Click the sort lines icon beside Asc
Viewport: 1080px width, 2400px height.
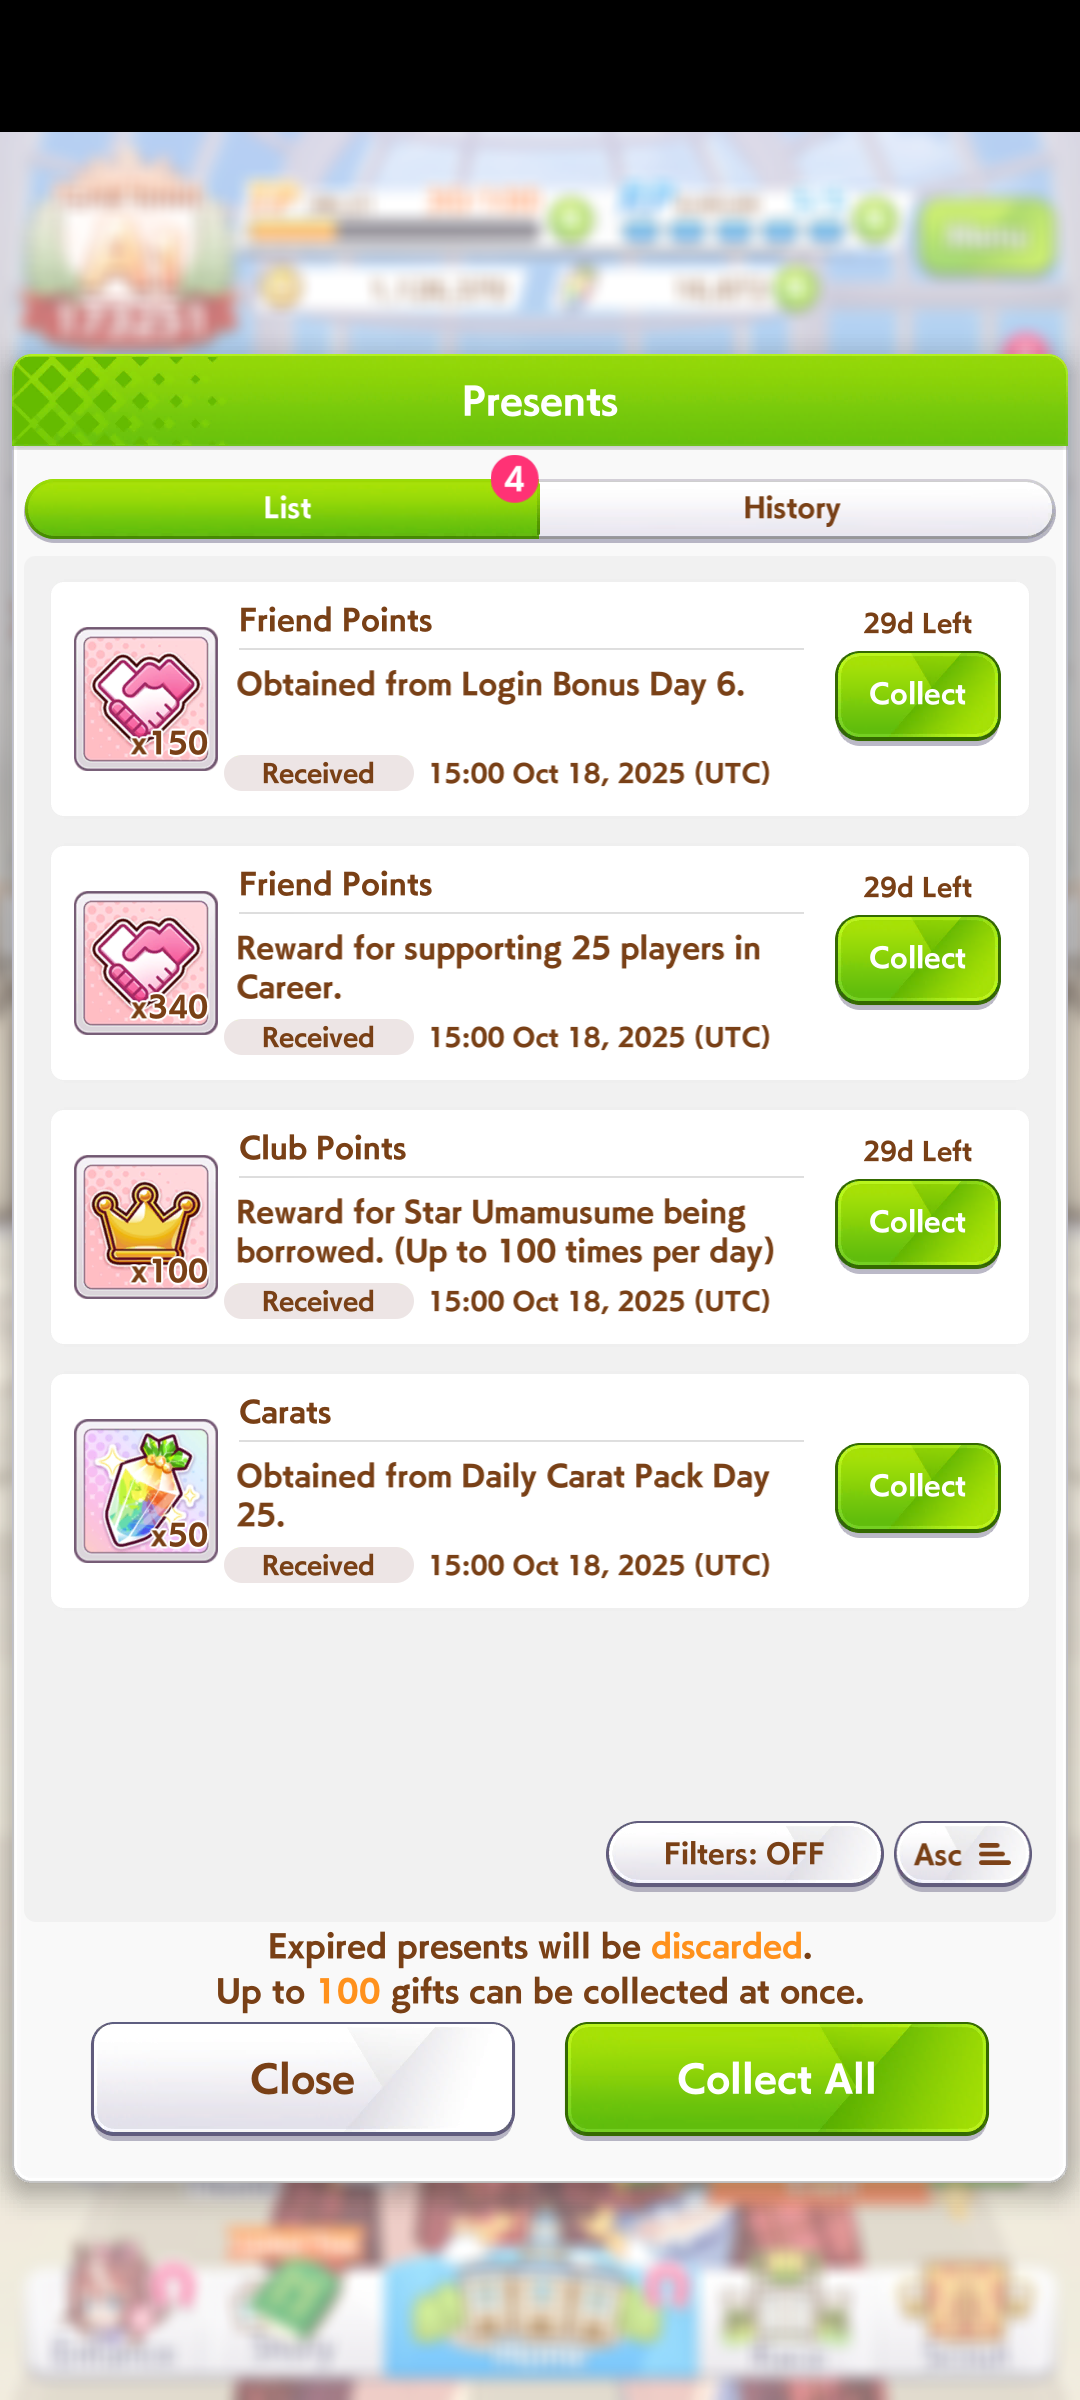994,1855
